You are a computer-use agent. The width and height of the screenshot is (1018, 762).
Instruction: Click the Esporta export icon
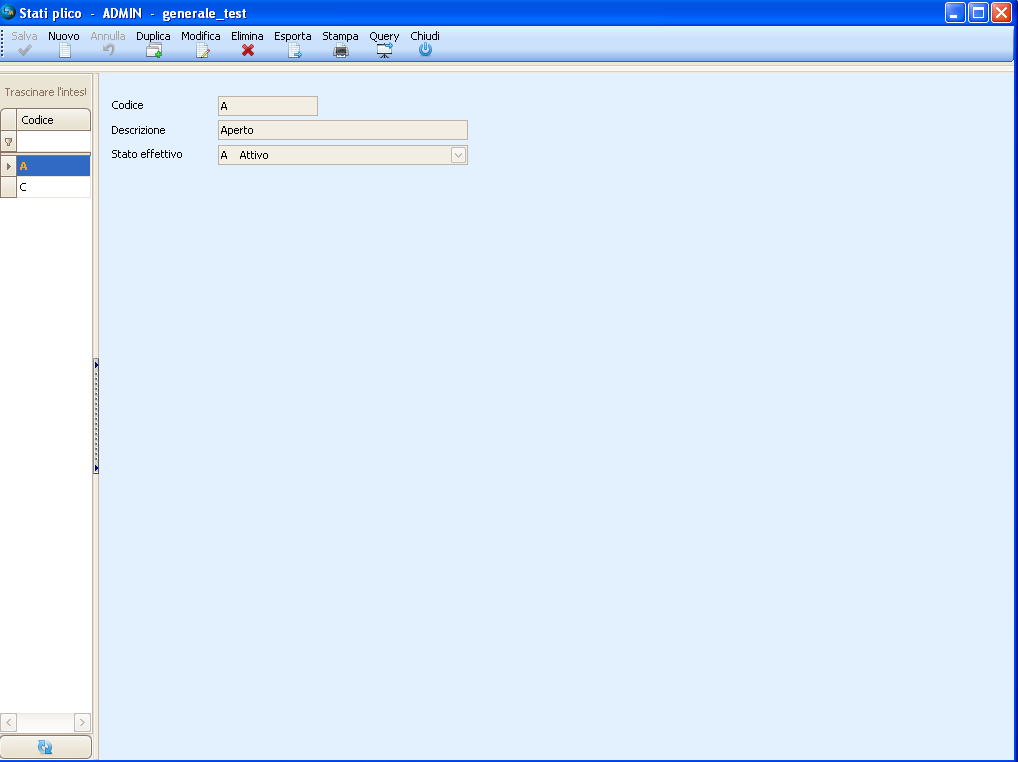tap(294, 50)
